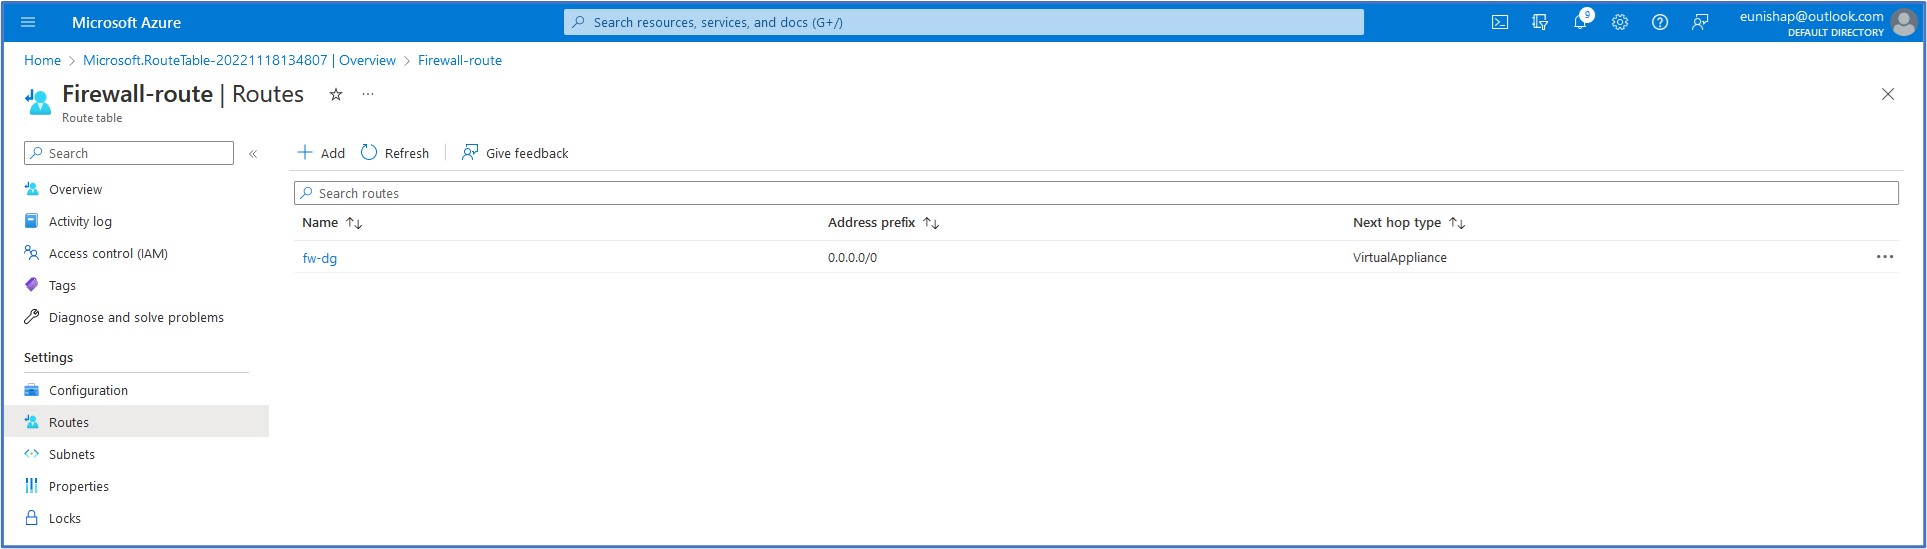Open the fw-dg route link

[x=320, y=258]
